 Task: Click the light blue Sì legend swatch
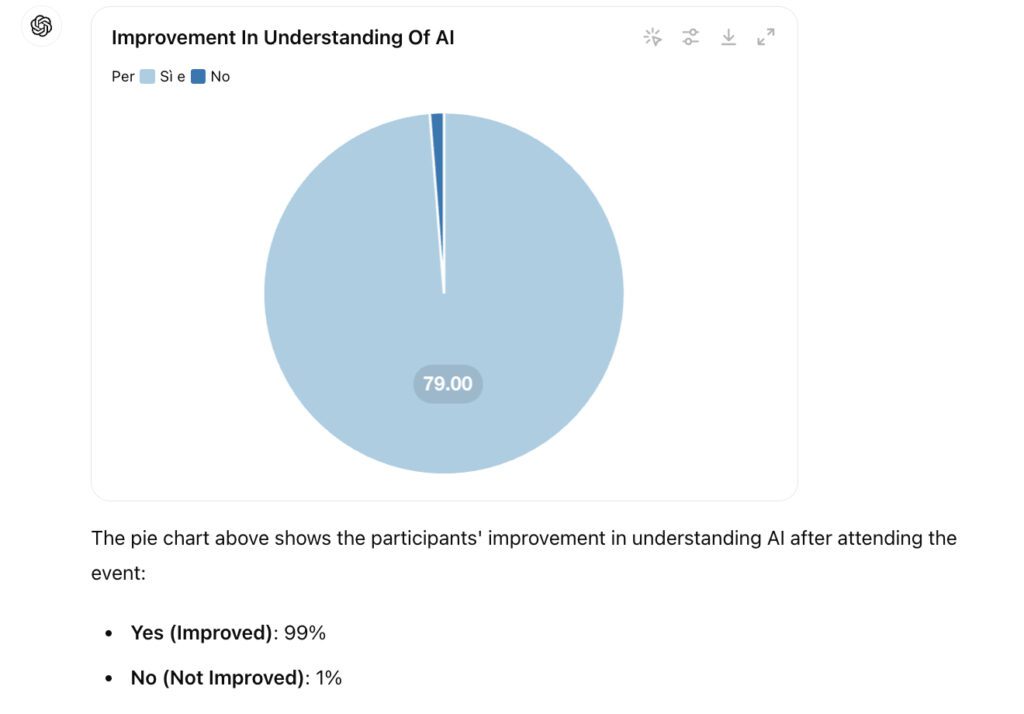pos(148,76)
